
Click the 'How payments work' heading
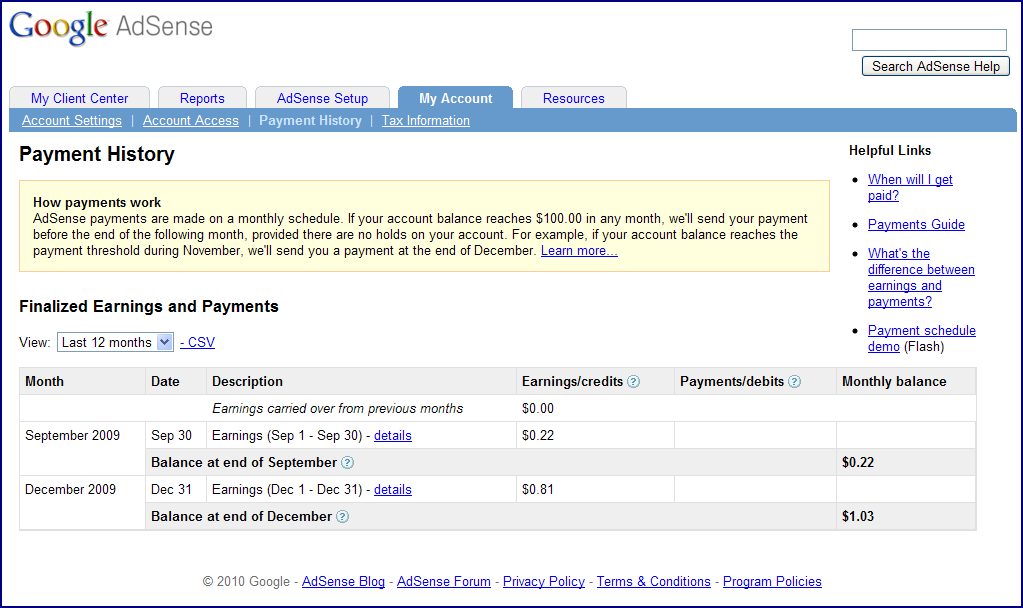click(x=97, y=202)
